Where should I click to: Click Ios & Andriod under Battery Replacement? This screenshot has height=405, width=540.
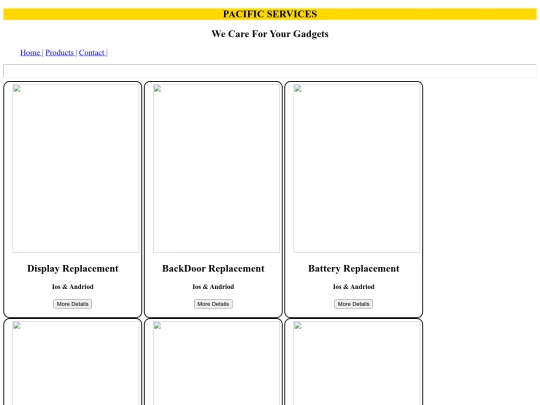[354, 287]
